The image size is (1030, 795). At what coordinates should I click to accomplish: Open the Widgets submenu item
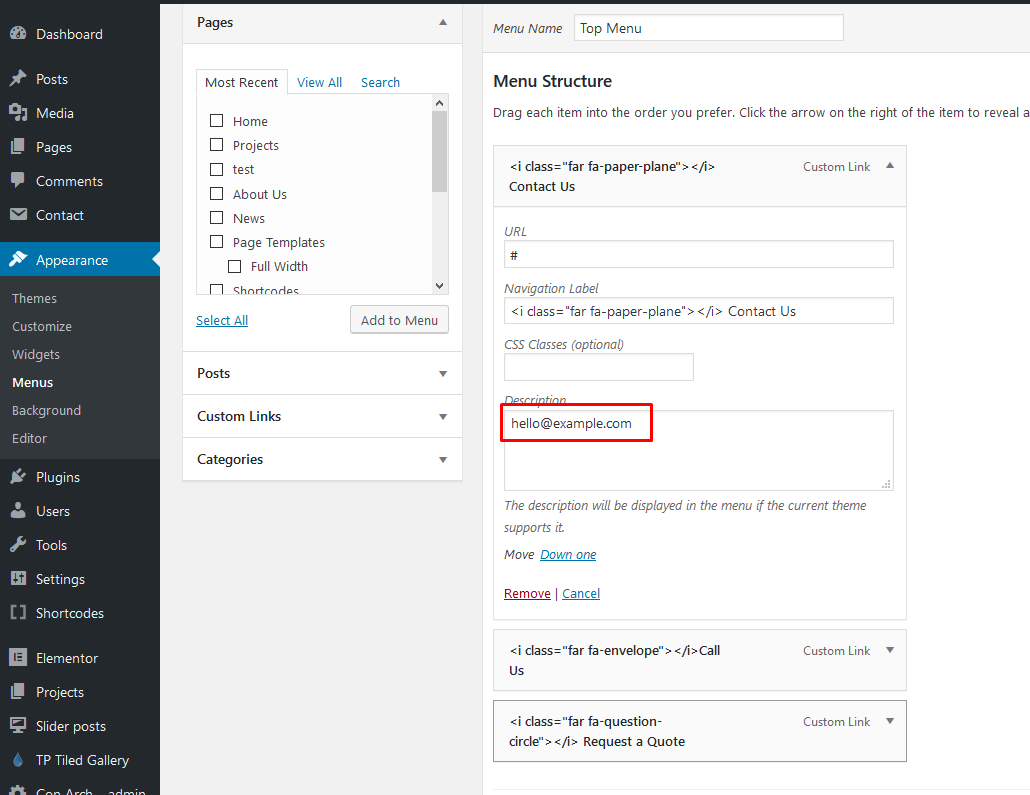(x=36, y=354)
